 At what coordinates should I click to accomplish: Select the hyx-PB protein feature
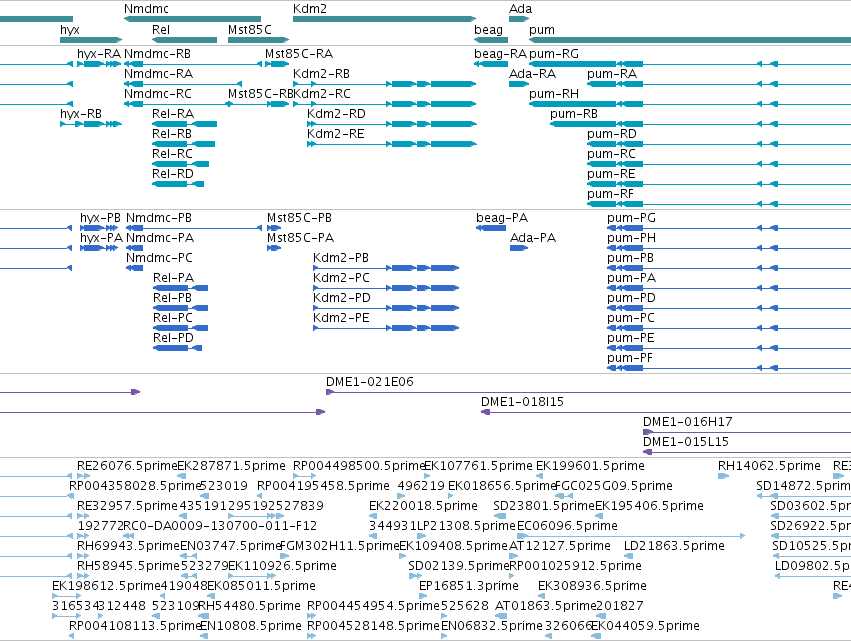coord(99,228)
